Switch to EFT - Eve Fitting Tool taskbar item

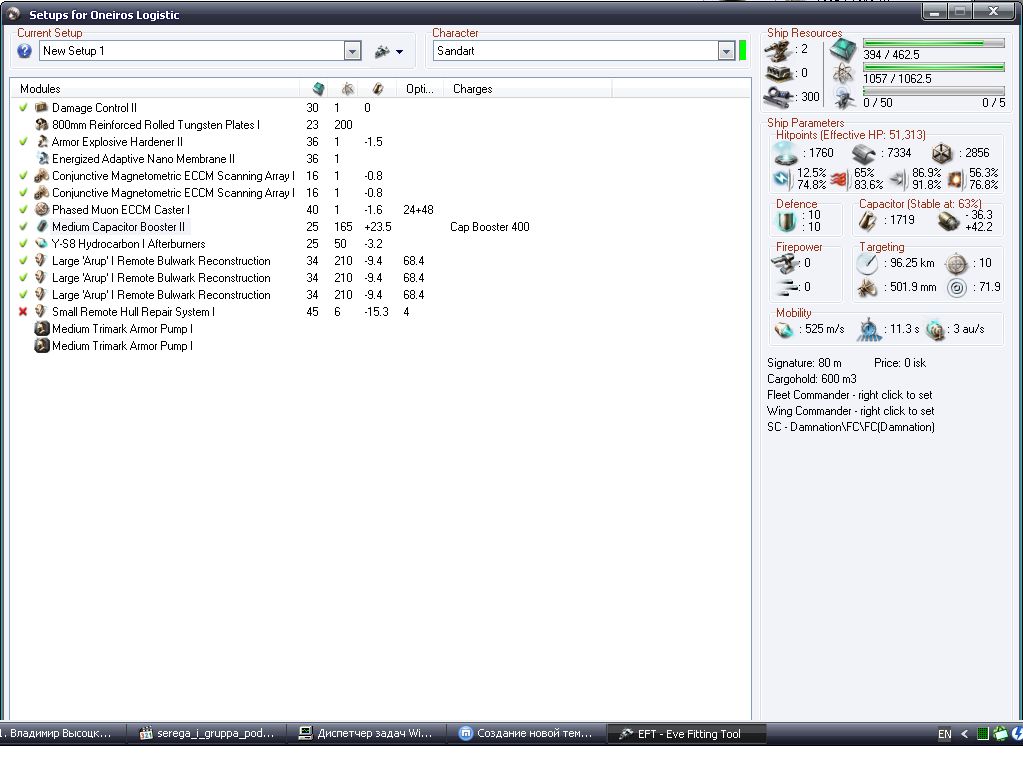685,733
